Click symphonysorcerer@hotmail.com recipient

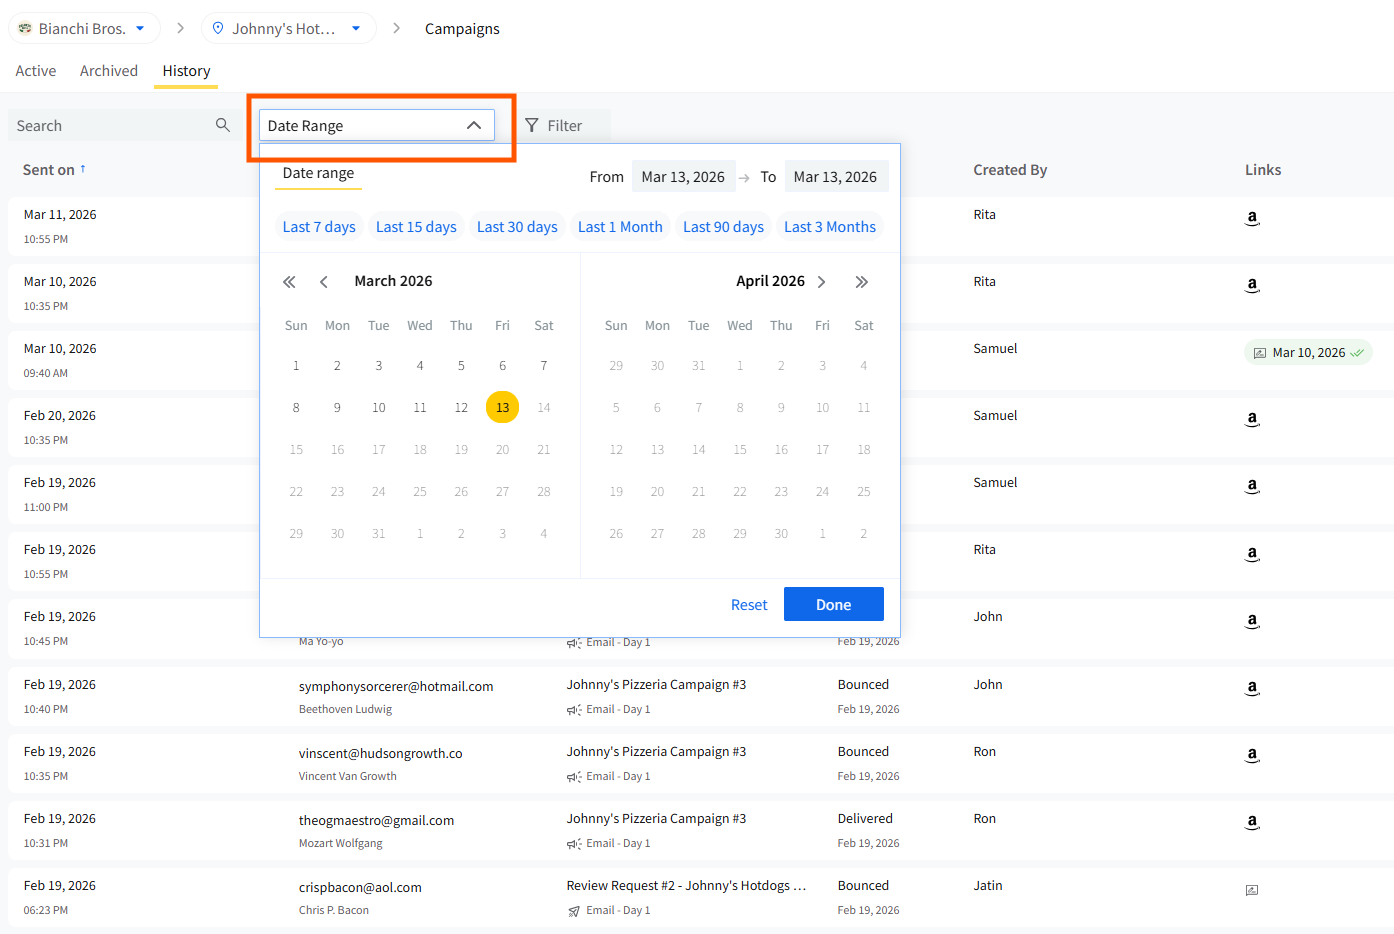(x=396, y=686)
